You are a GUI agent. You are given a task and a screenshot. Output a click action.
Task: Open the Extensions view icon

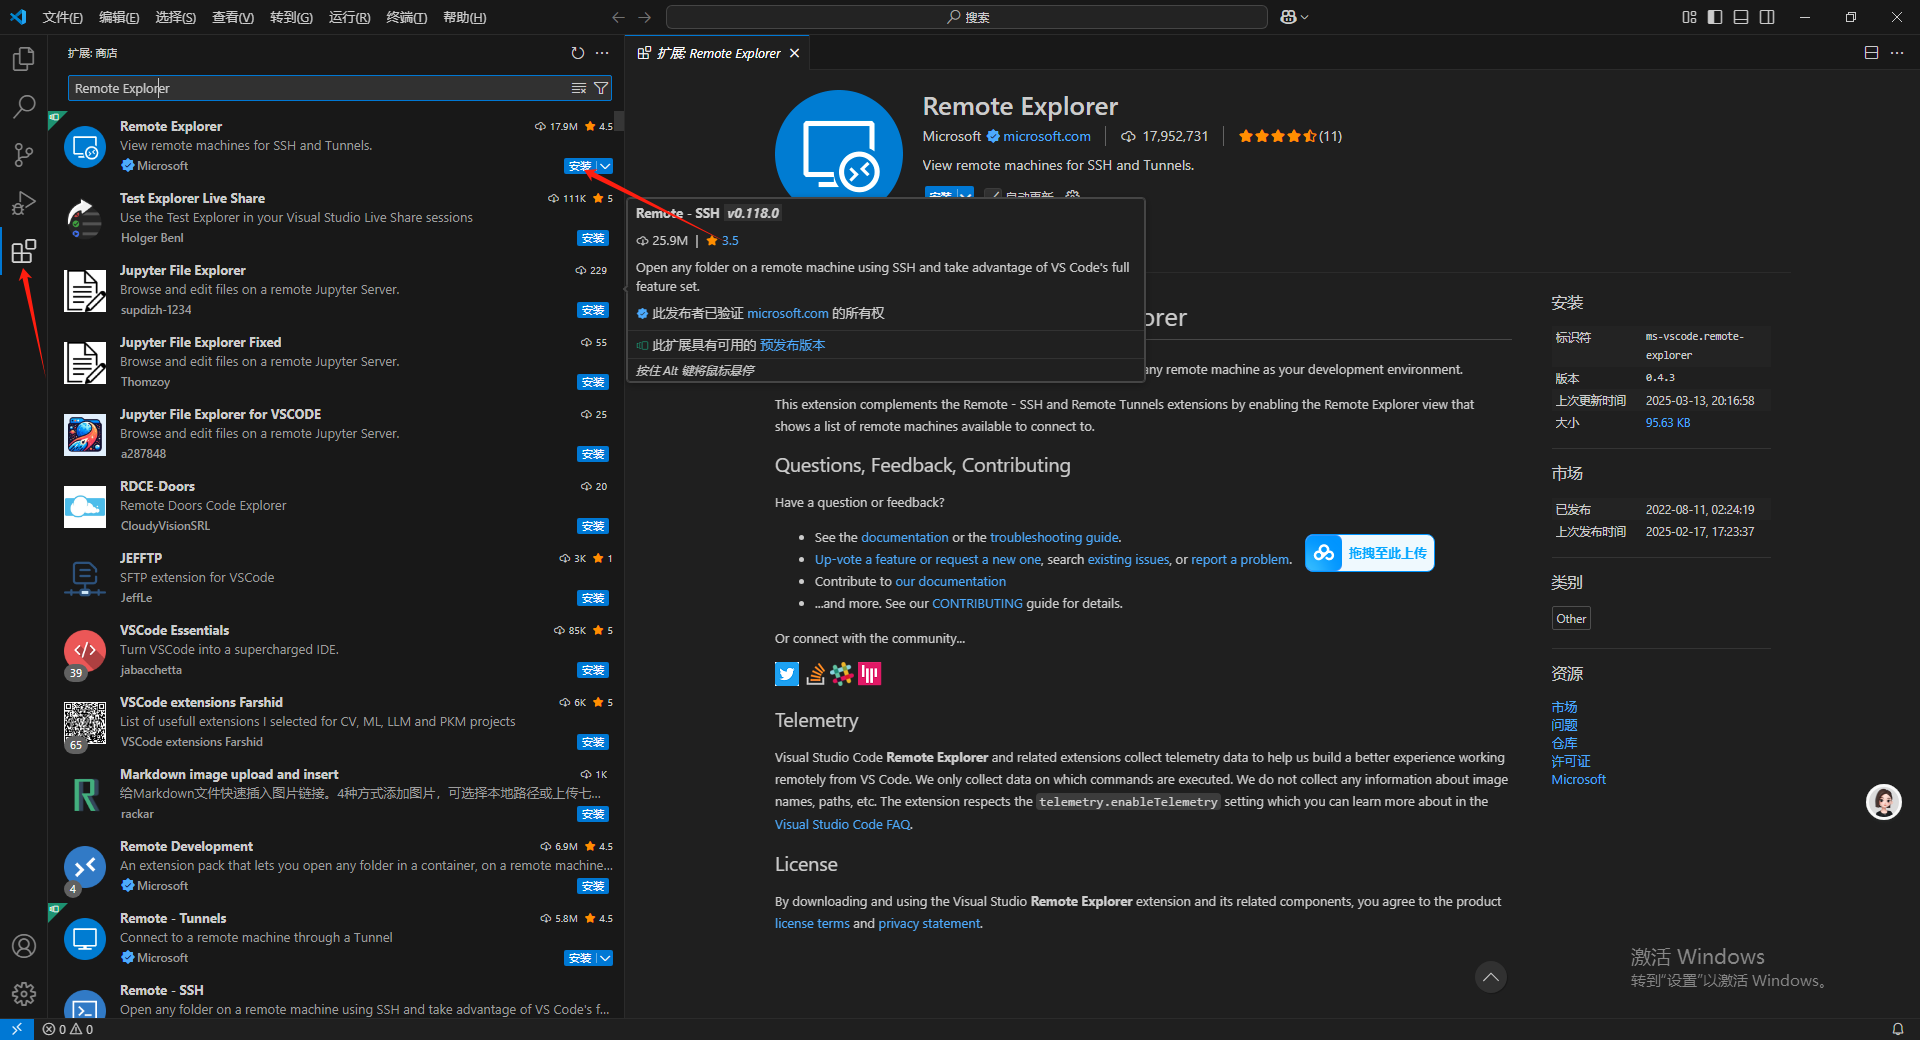tap(23, 251)
